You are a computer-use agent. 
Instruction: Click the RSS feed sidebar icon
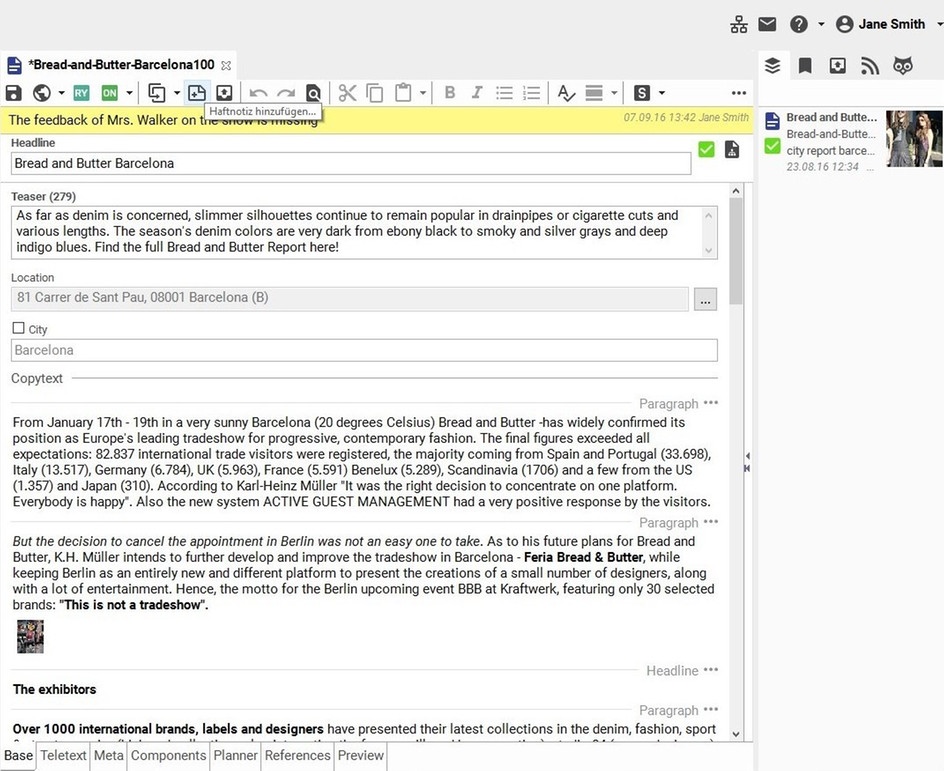pos(870,66)
